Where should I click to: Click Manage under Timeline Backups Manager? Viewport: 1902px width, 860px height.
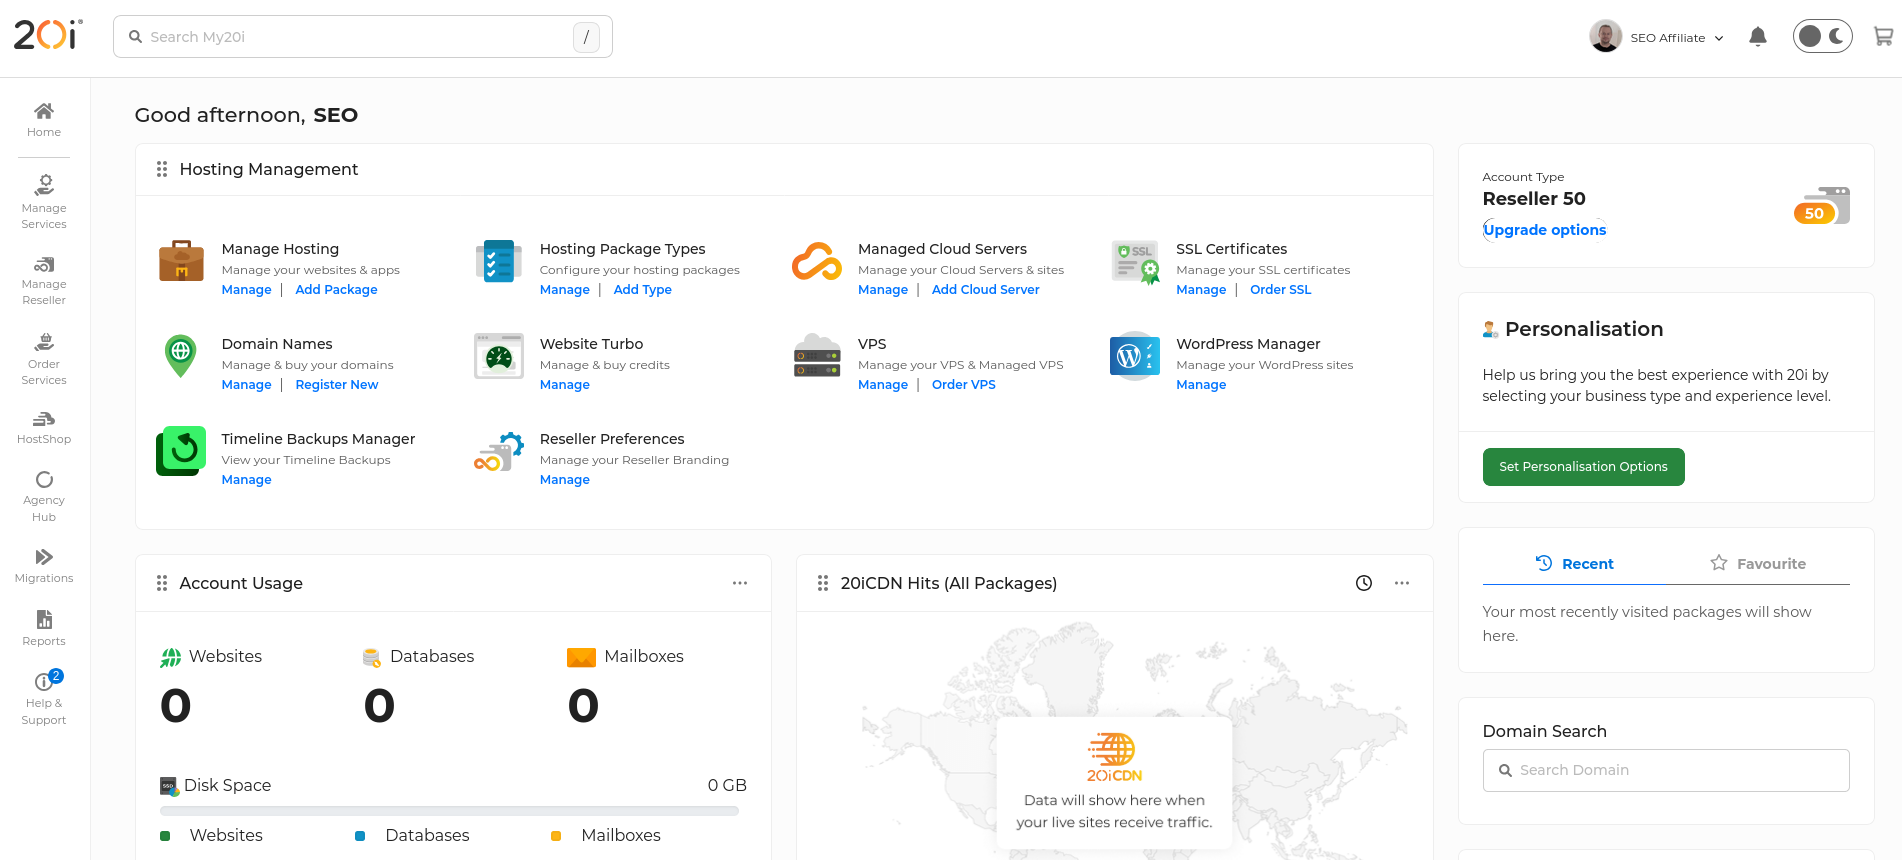coord(246,480)
